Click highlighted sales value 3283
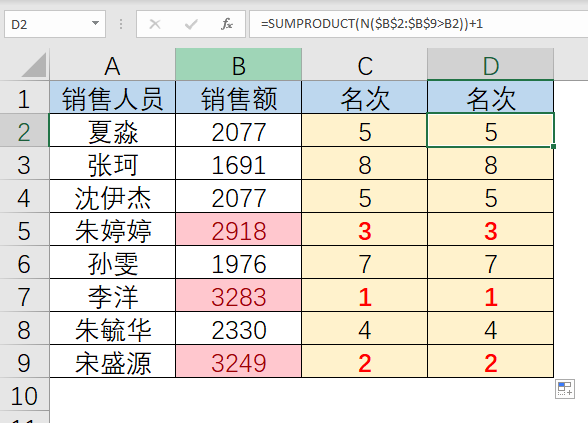This screenshot has width=588, height=423. [x=238, y=295]
